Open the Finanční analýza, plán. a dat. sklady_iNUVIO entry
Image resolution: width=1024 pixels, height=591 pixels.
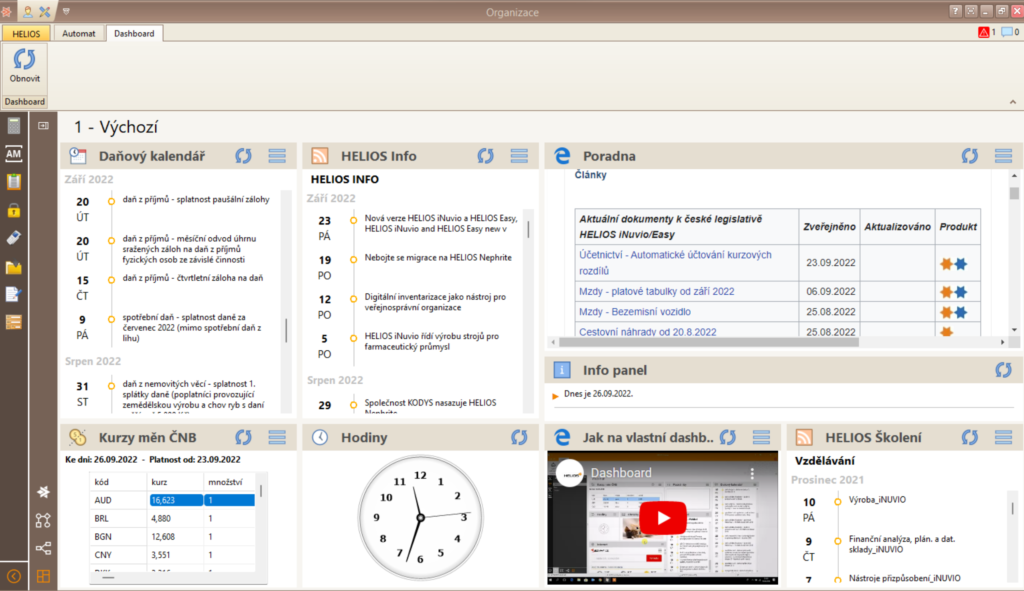[902, 544]
